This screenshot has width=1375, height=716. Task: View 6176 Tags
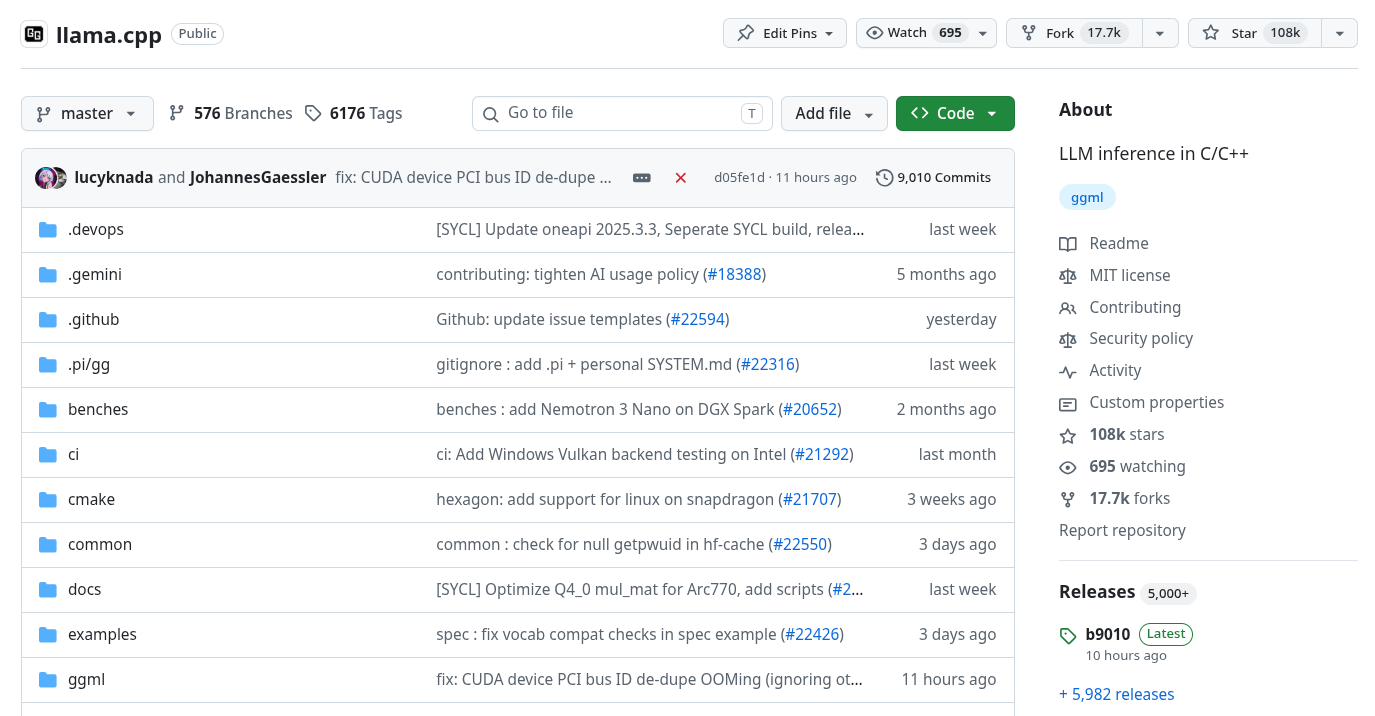pyautogui.click(x=353, y=113)
